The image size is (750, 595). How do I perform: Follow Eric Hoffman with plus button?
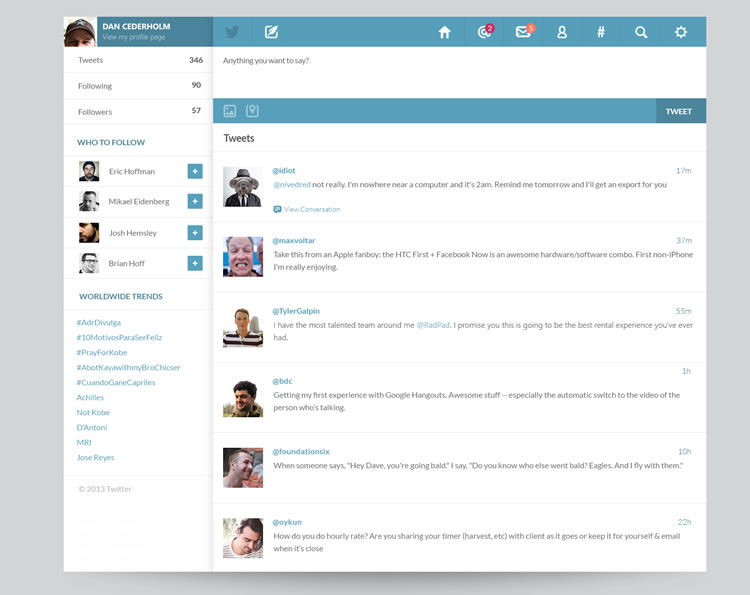pyautogui.click(x=195, y=171)
